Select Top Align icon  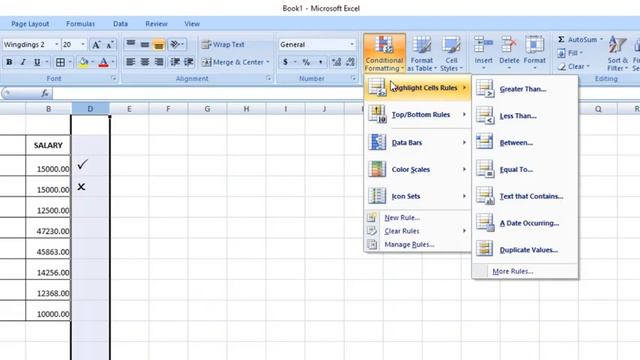point(131,44)
